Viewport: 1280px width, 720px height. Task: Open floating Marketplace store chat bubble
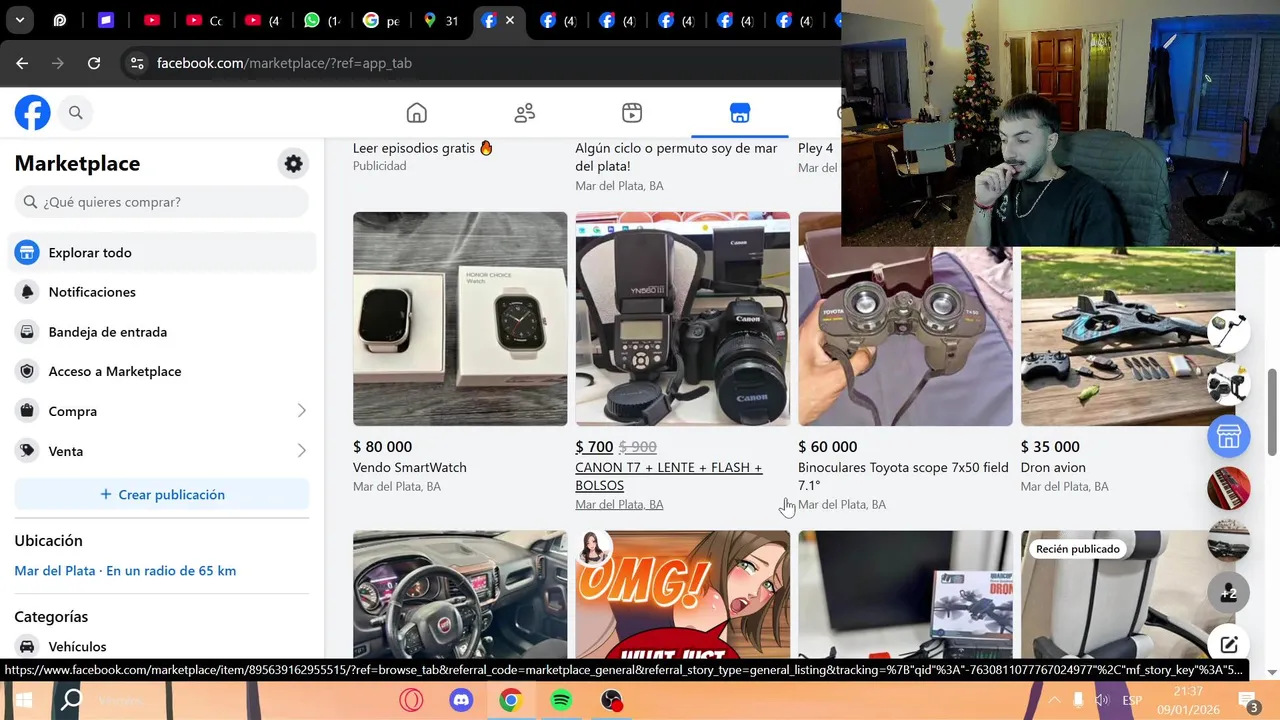pyautogui.click(x=1228, y=436)
